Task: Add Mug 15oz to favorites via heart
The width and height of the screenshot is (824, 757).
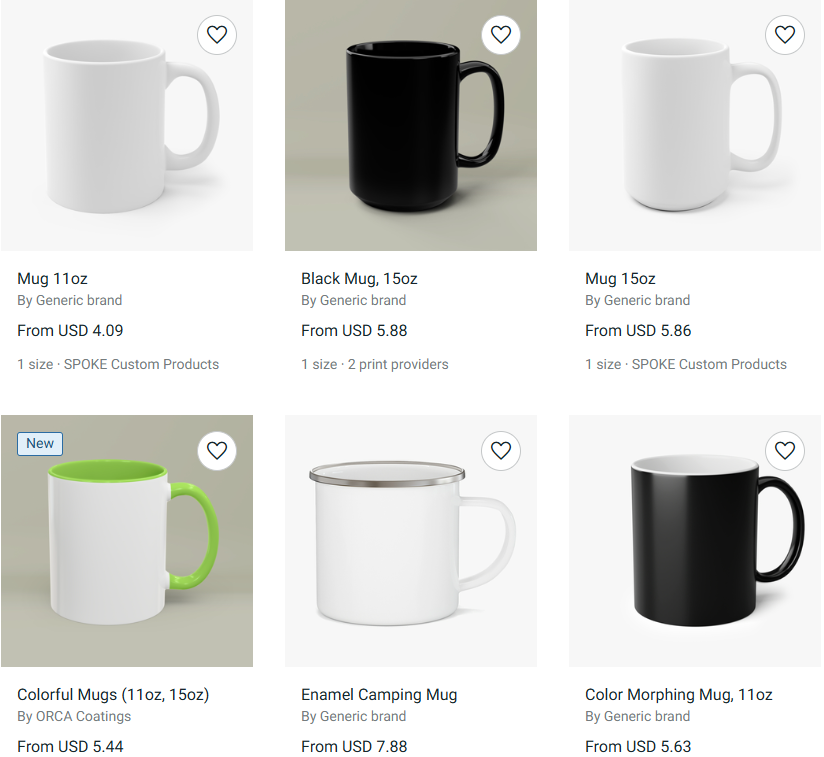Action: tap(785, 35)
